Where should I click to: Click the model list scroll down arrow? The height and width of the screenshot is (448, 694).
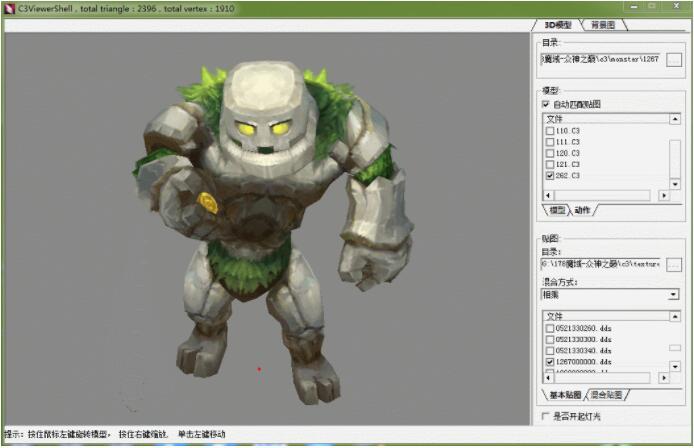(675, 184)
